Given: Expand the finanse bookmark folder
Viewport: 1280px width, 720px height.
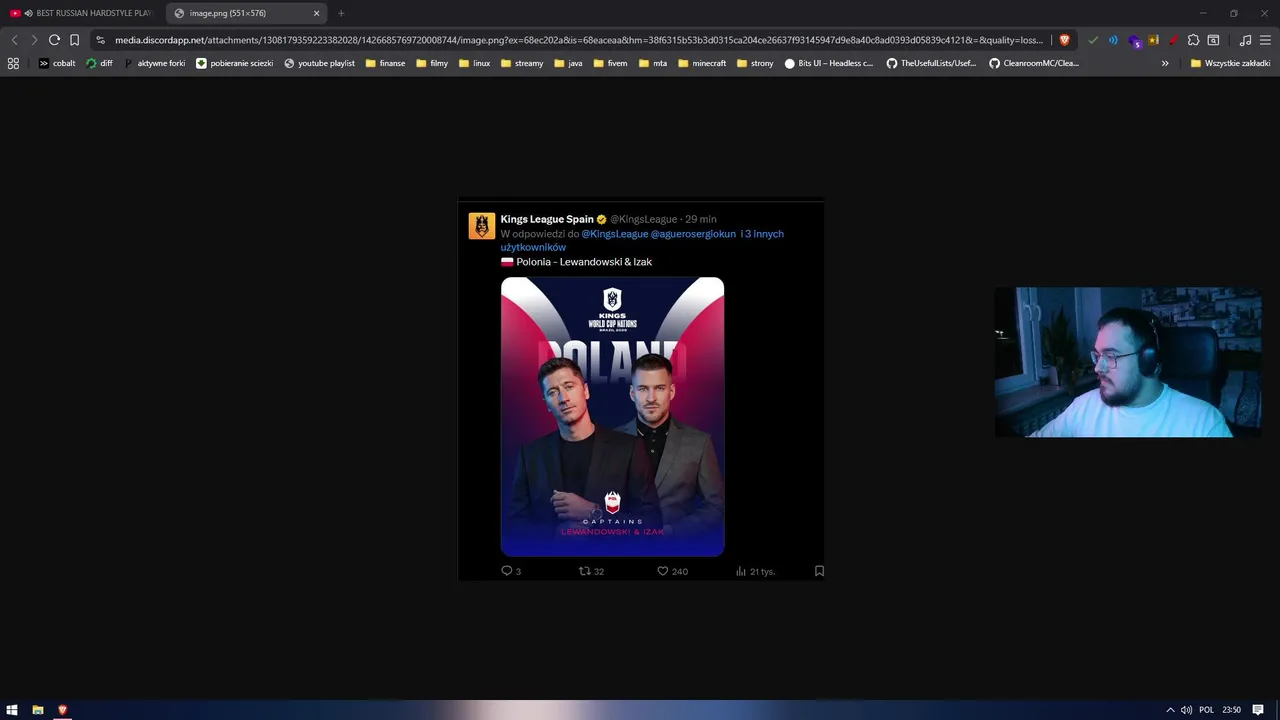Looking at the screenshot, I should (x=386, y=63).
